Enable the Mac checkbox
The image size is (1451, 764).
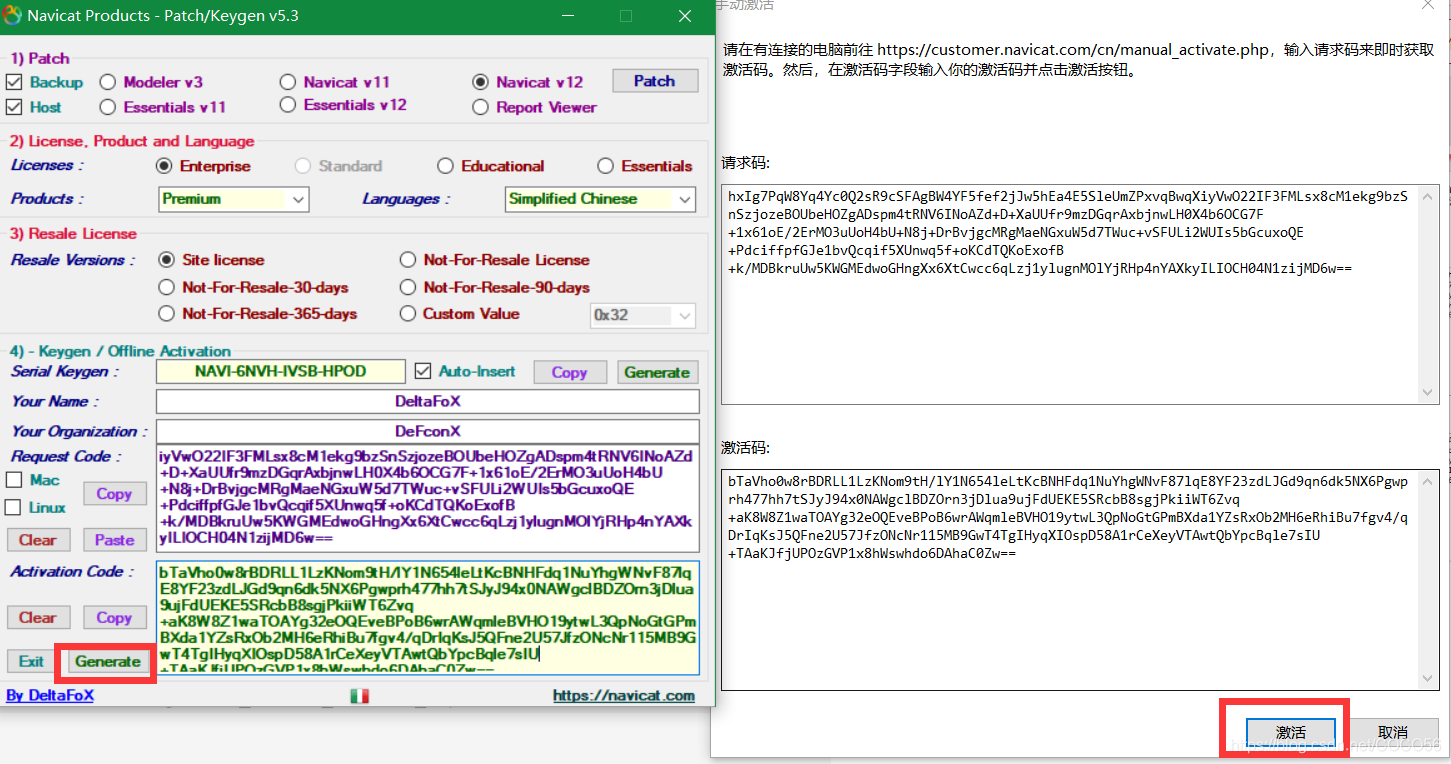pyautogui.click(x=13, y=481)
